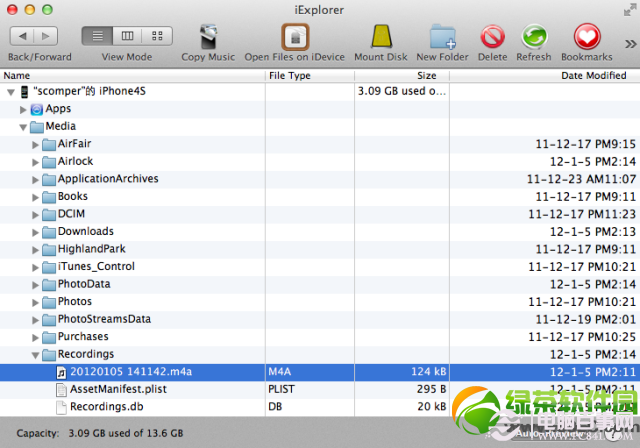The image size is (640, 448).
Task: Refresh the file listing
Action: (x=533, y=37)
